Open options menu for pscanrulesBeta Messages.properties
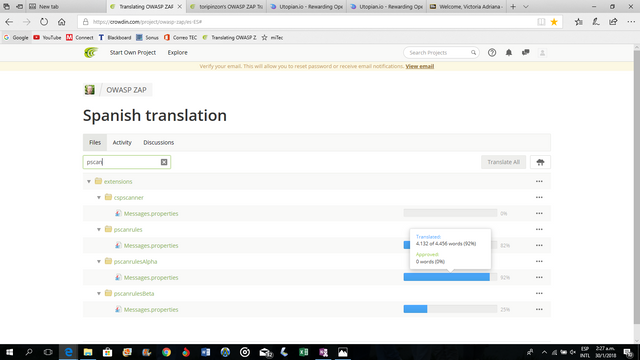 click(539, 309)
